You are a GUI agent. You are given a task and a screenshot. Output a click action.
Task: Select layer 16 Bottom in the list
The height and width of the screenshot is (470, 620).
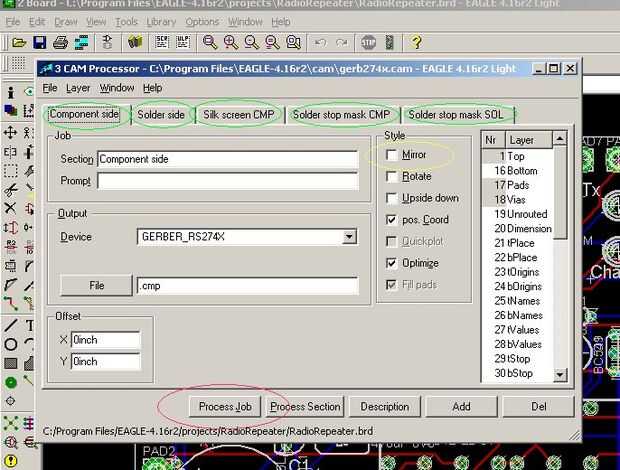(x=517, y=171)
